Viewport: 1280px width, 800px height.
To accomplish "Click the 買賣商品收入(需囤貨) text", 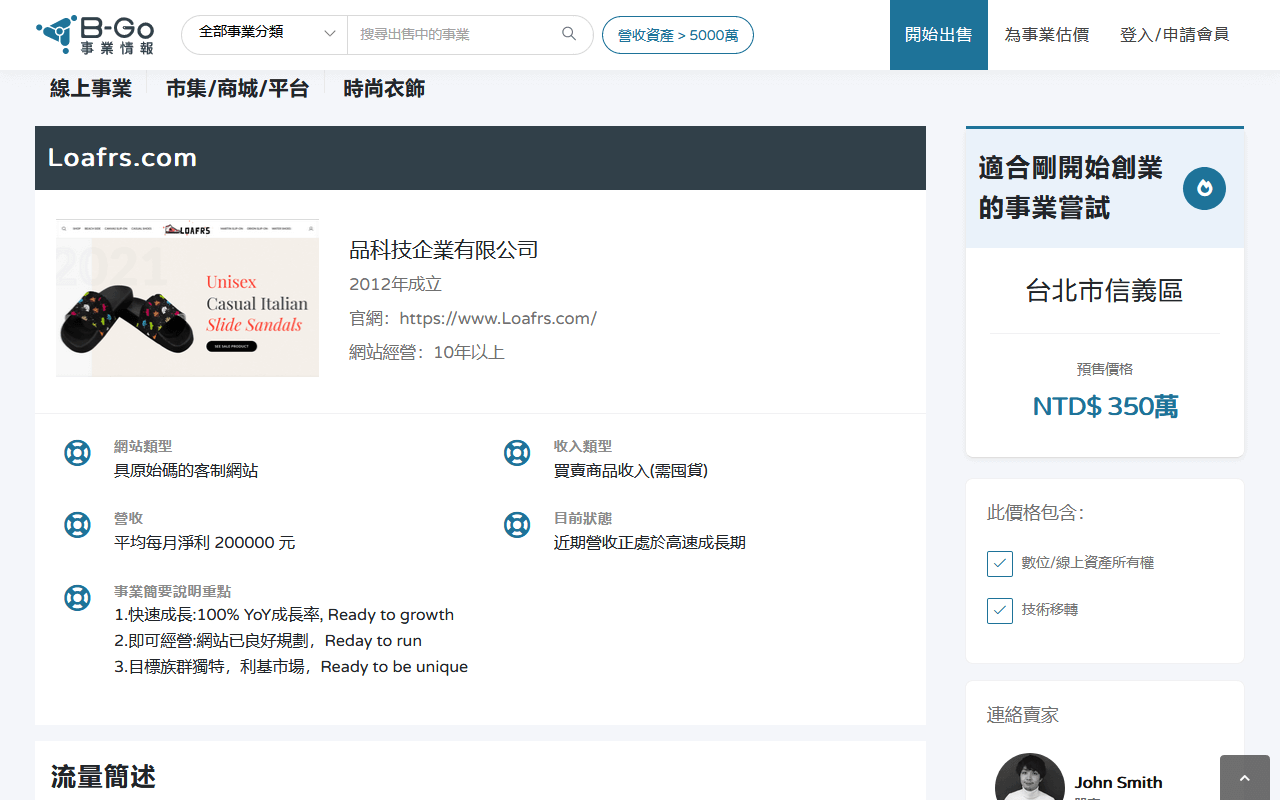I will coord(631,471).
